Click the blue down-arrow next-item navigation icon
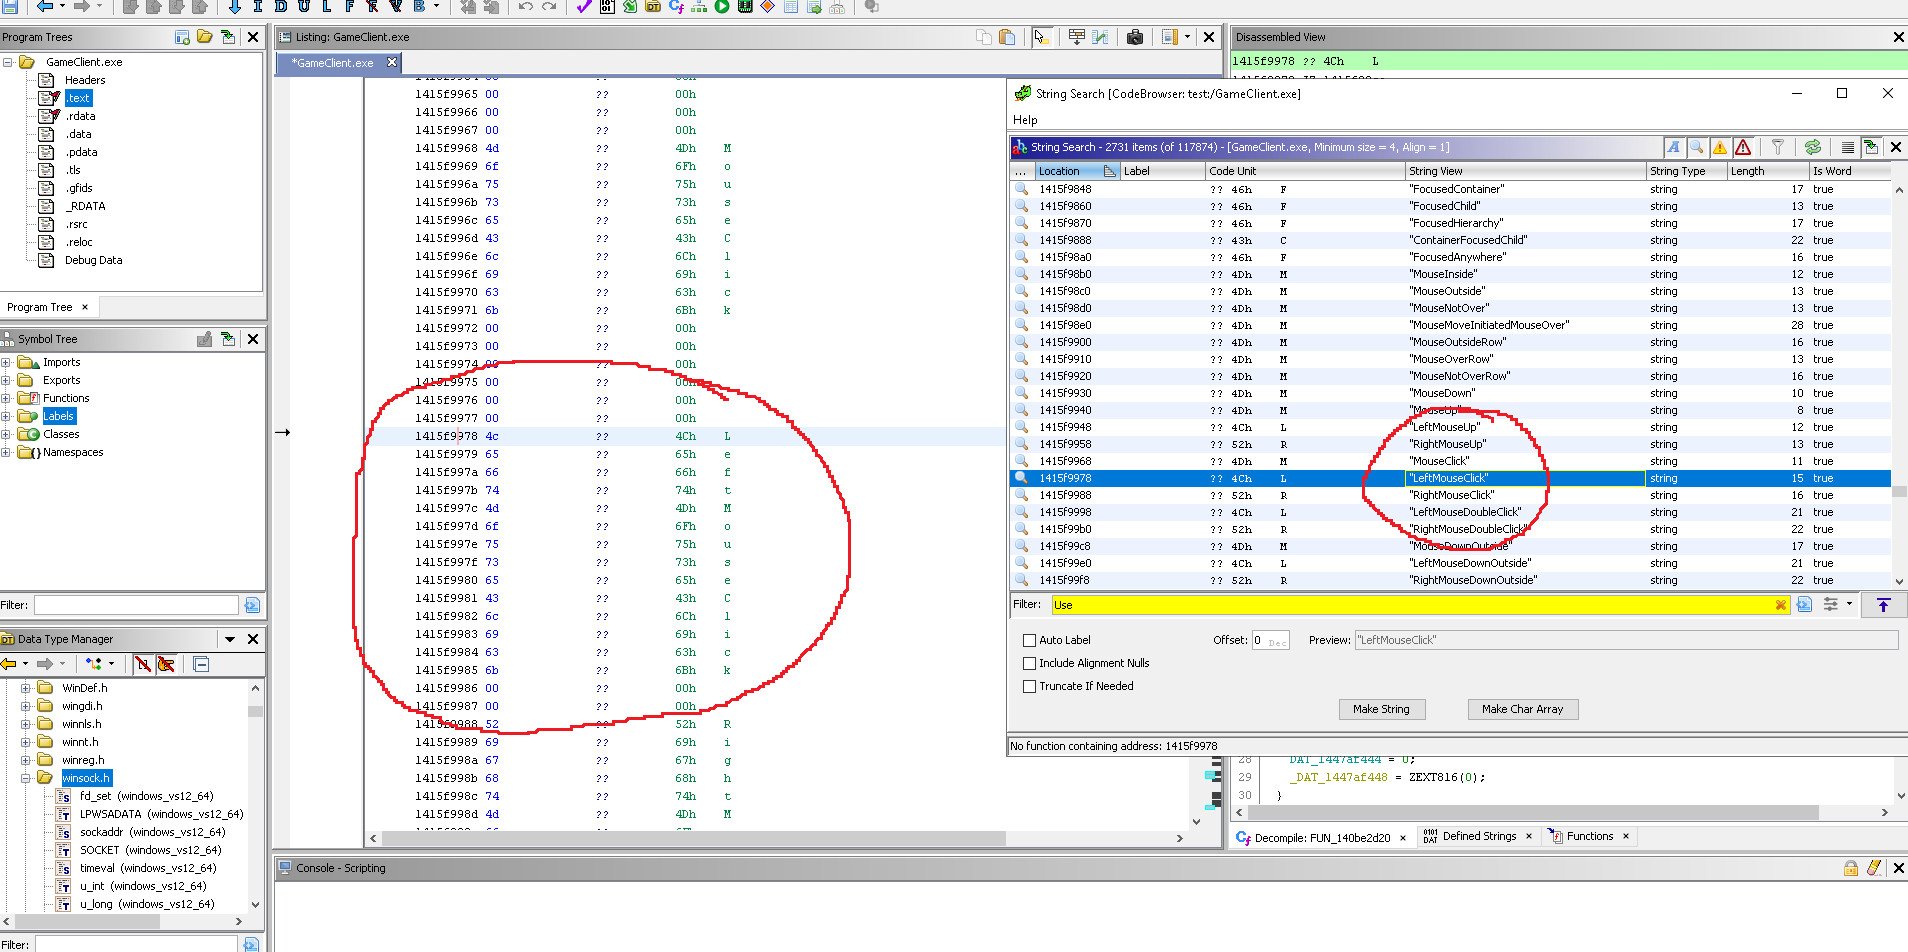The image size is (1908, 952). [235, 6]
